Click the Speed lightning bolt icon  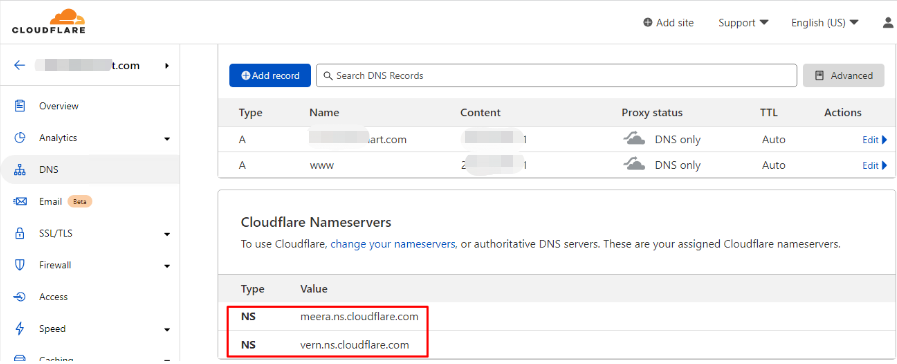pyautogui.click(x=20, y=329)
